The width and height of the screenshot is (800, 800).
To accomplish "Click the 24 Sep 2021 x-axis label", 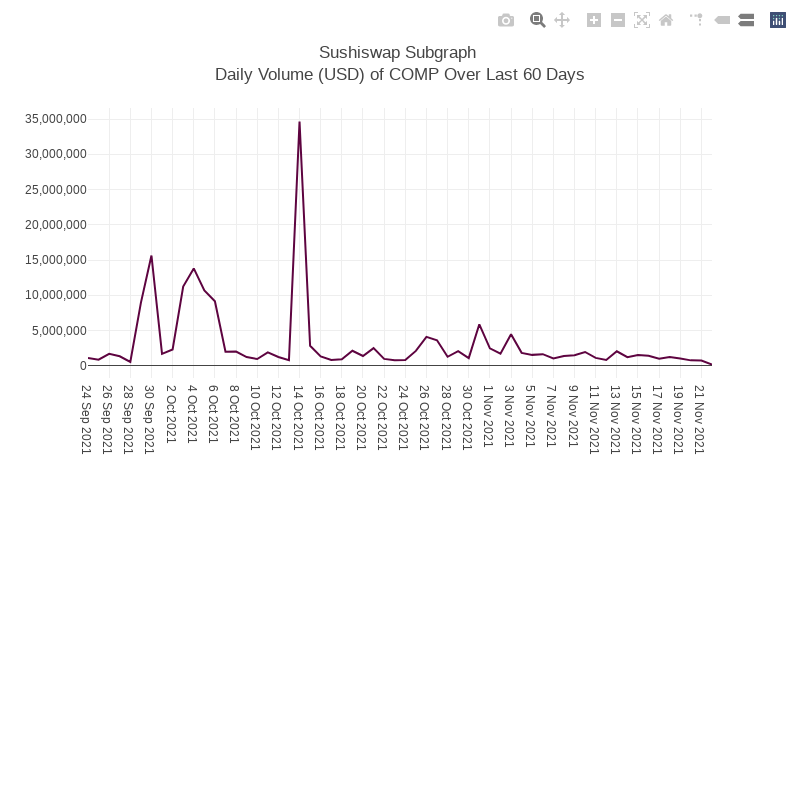I will pos(86,419).
